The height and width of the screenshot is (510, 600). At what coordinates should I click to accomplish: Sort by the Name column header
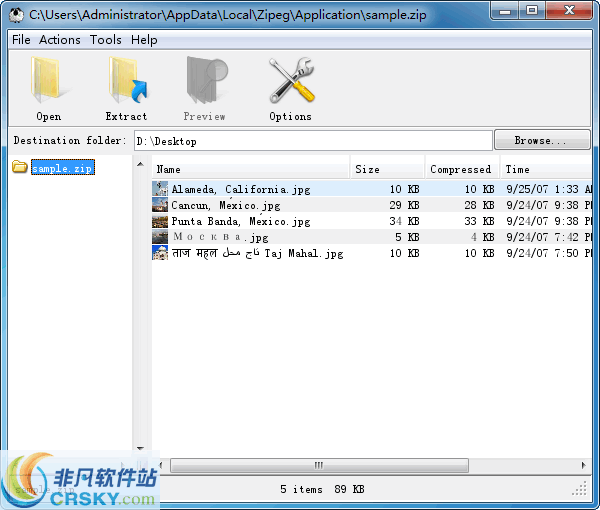coord(251,169)
